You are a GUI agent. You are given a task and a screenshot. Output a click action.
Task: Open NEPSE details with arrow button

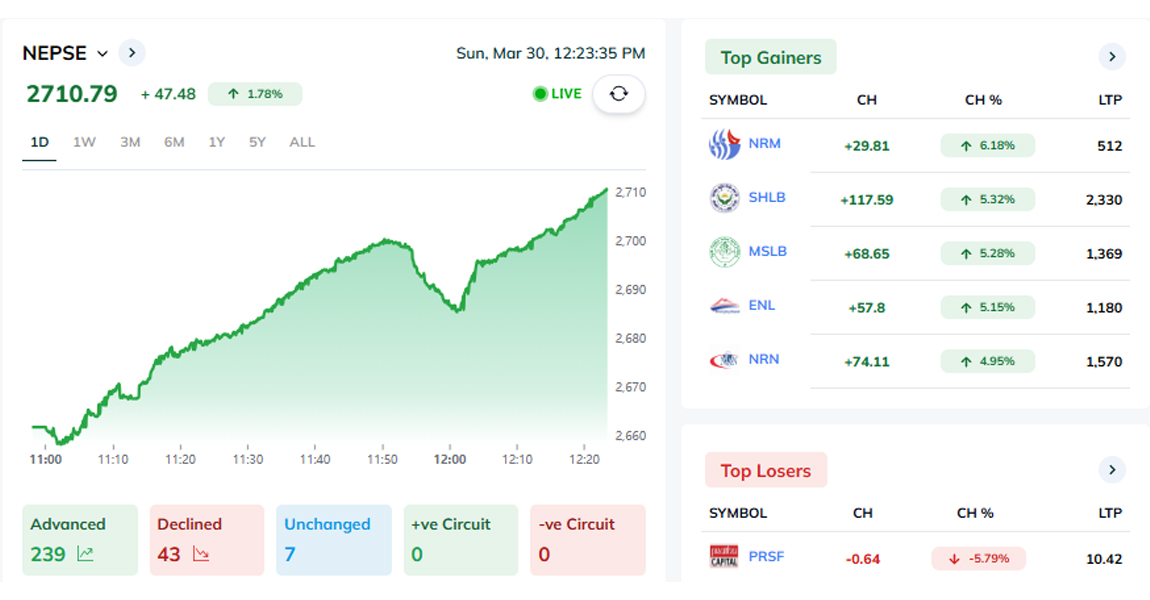(132, 53)
